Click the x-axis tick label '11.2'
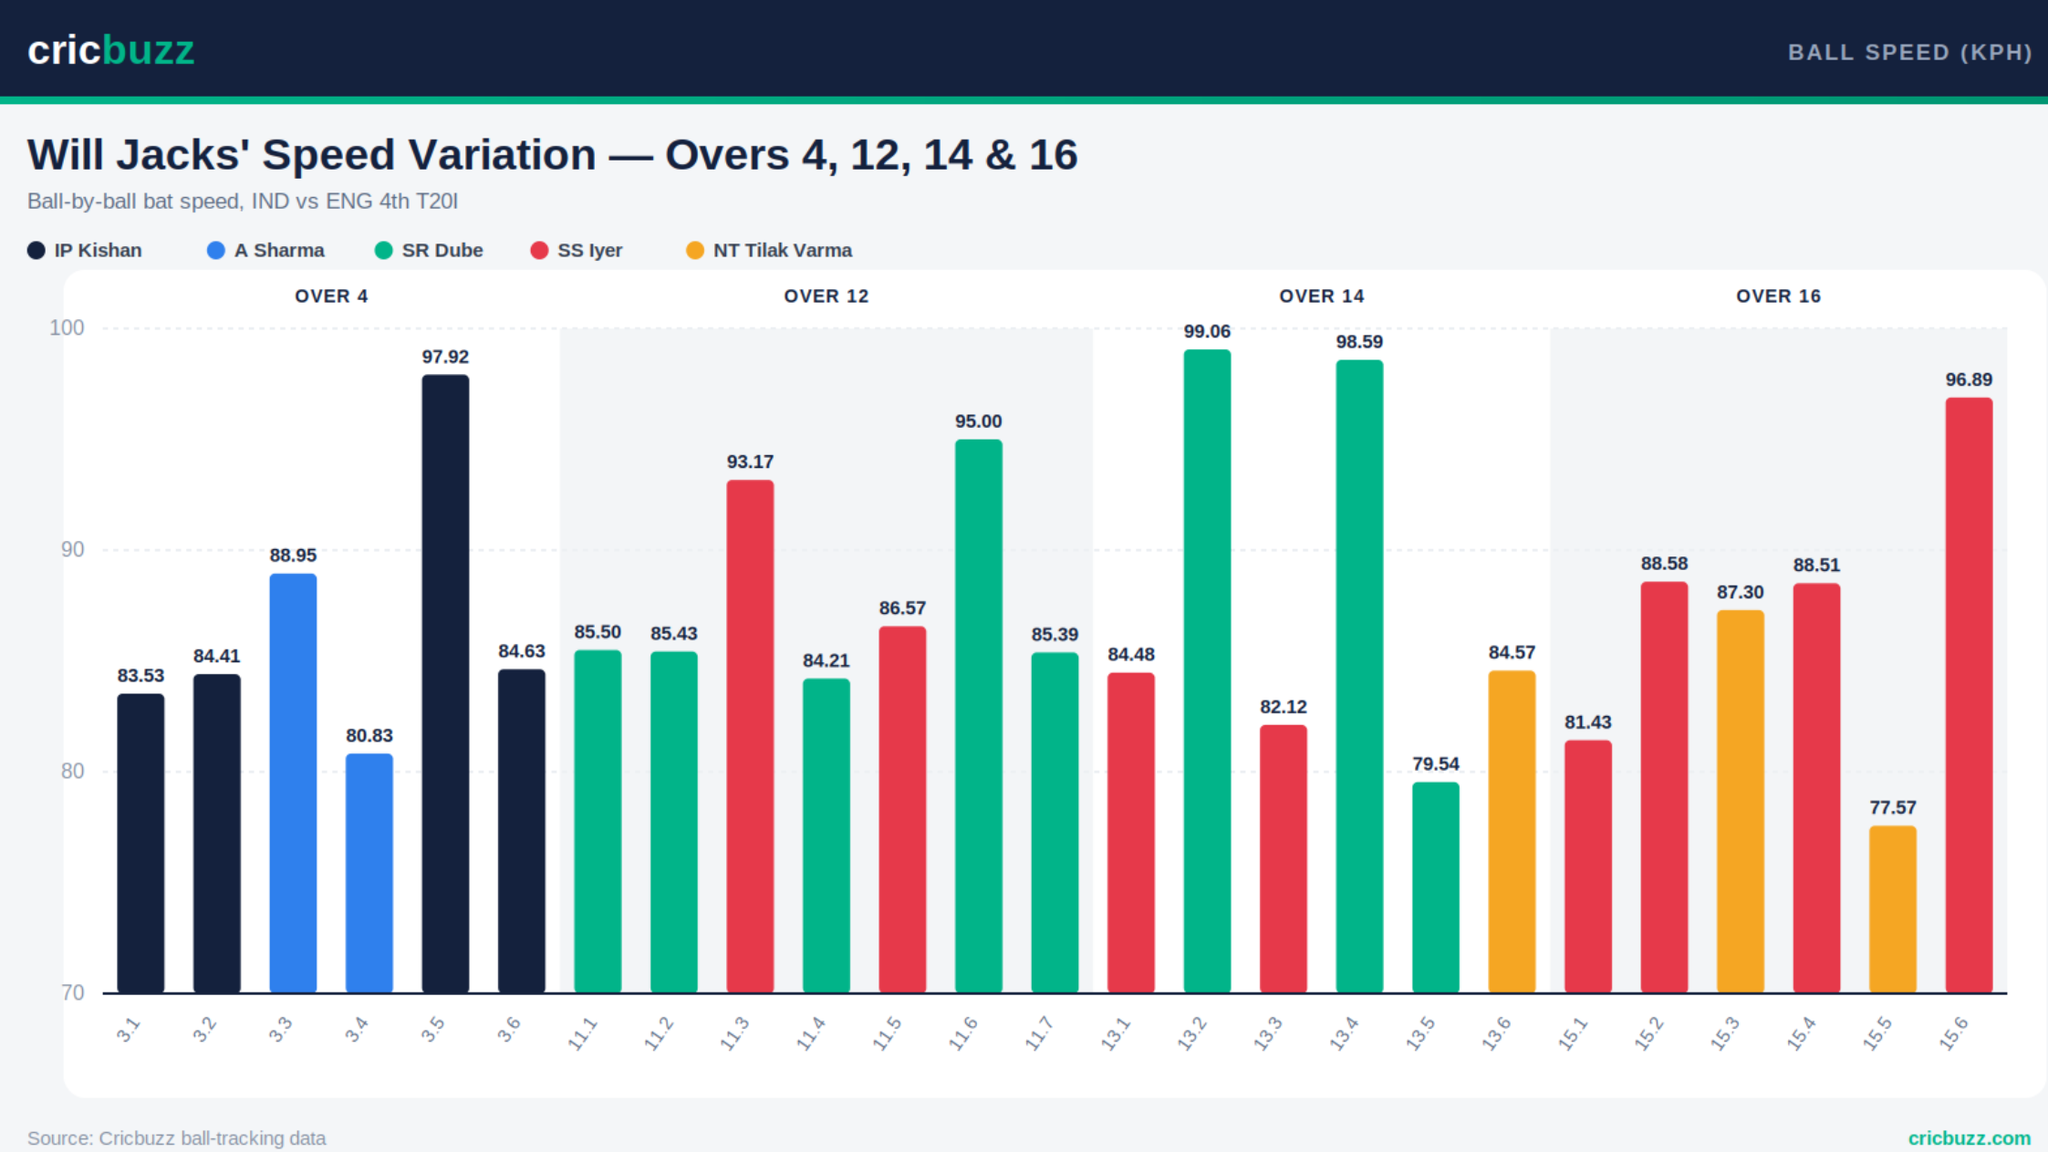This screenshot has height=1152, width=2048. [658, 1033]
